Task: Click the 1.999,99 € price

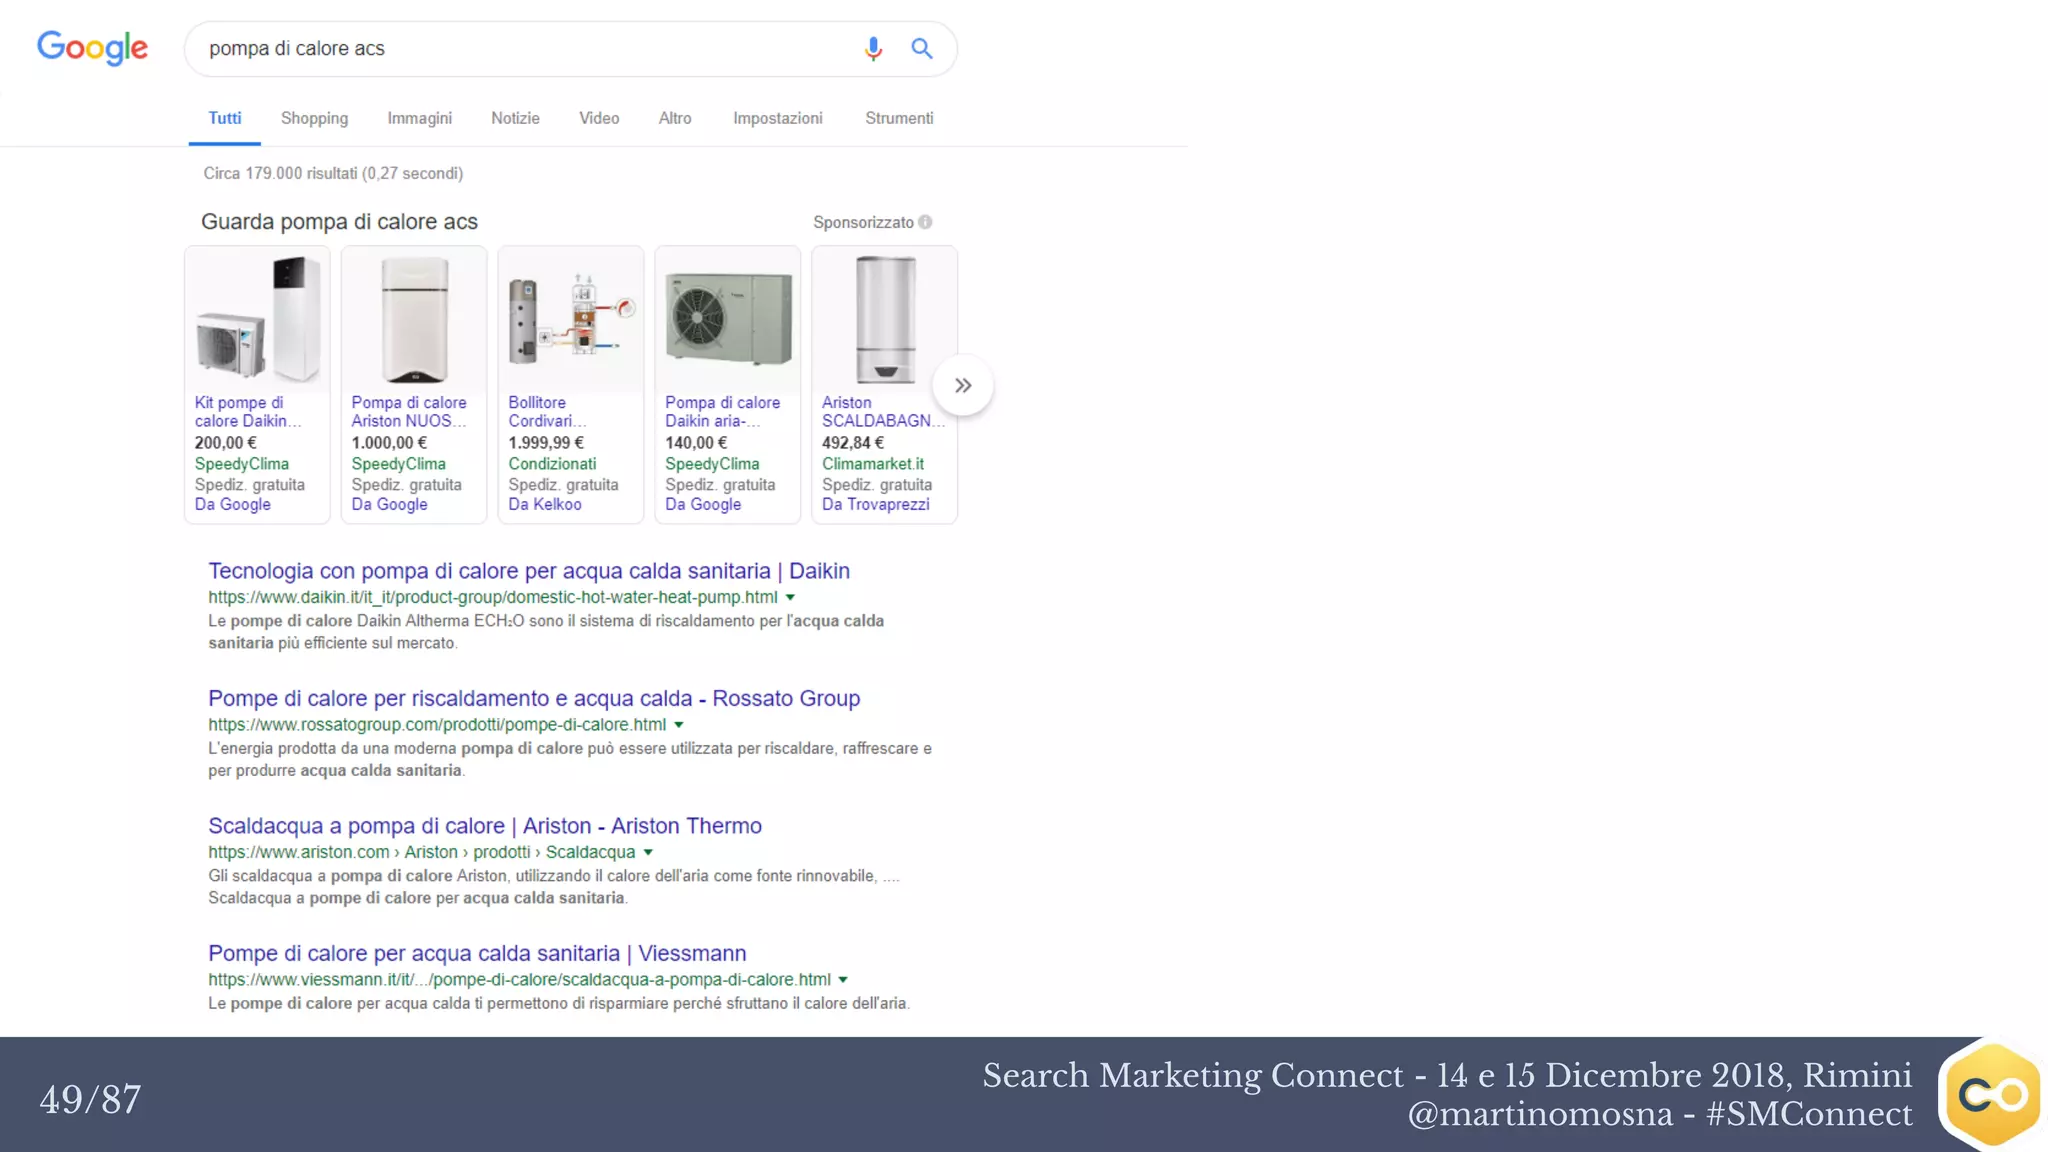Action: coord(546,443)
